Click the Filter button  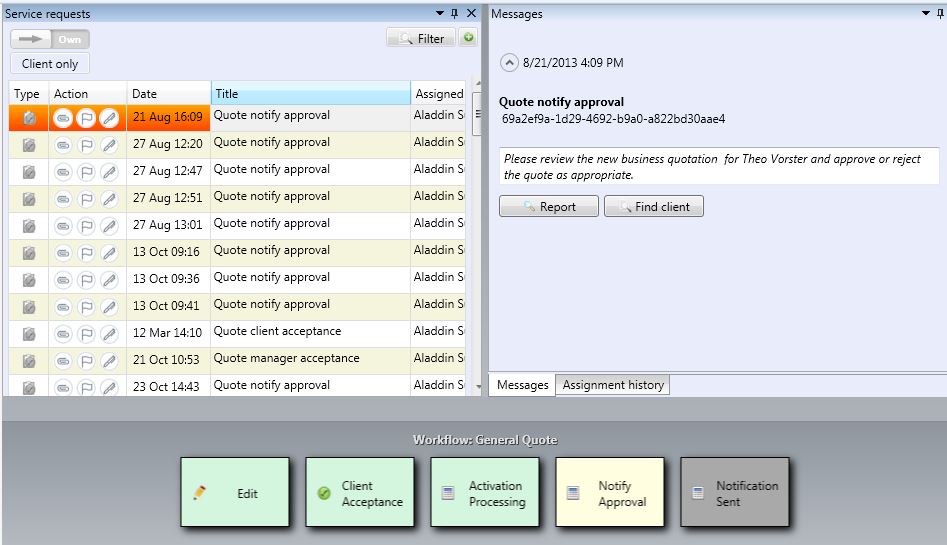pyautogui.click(x=421, y=38)
